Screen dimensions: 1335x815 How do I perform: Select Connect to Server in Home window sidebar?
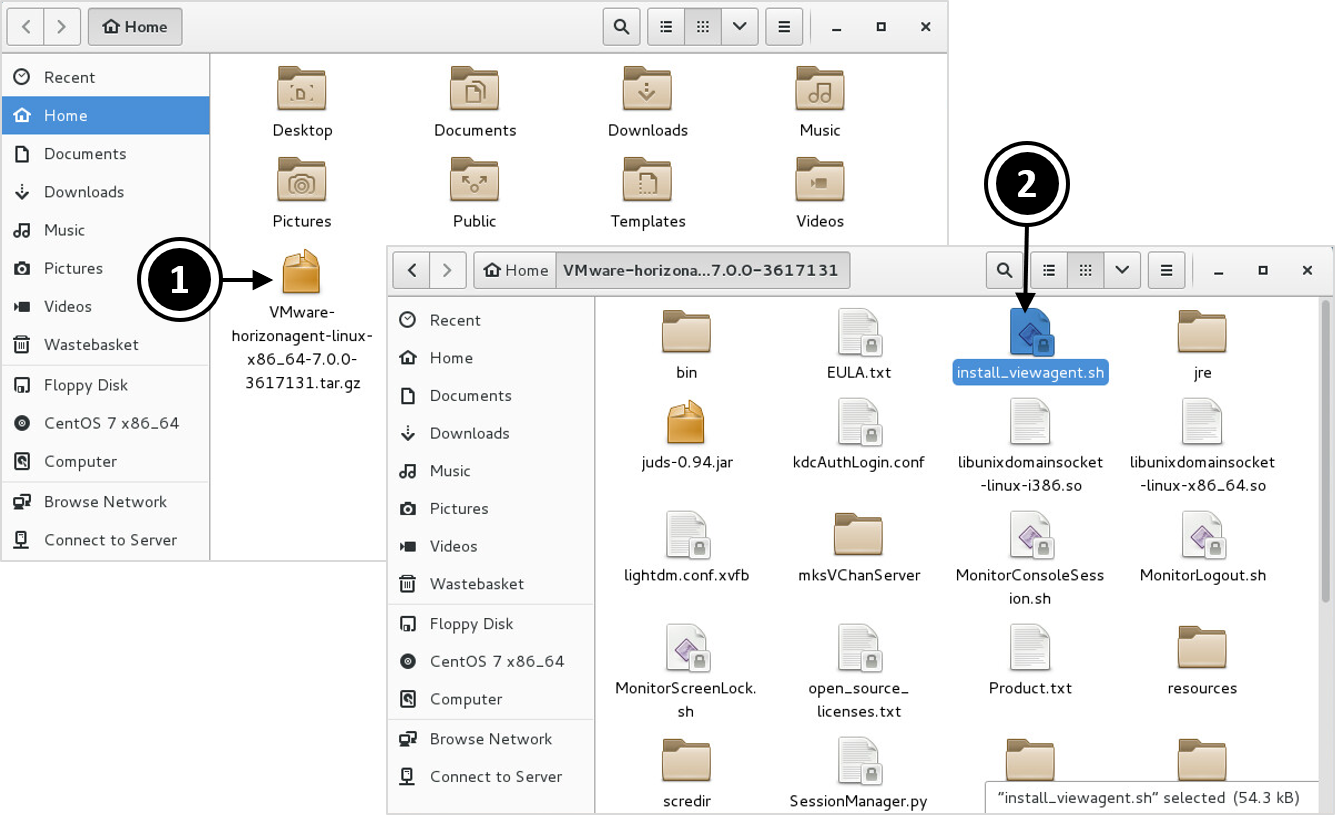click(105, 540)
